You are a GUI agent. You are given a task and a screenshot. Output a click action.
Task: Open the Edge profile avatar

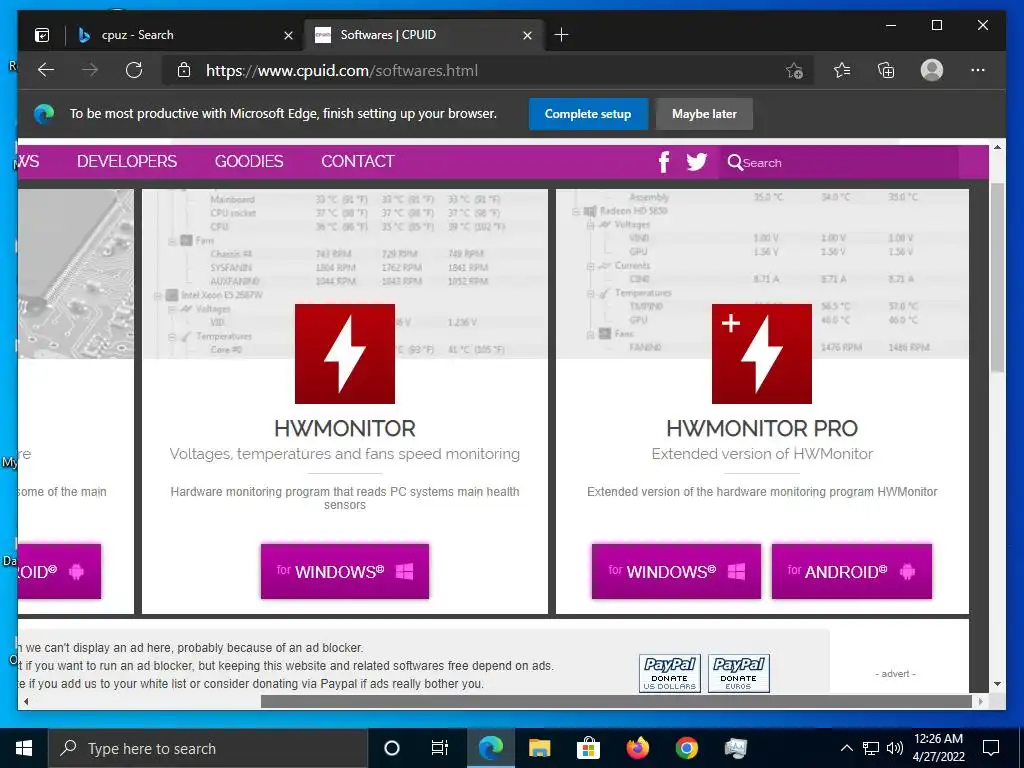coord(932,70)
